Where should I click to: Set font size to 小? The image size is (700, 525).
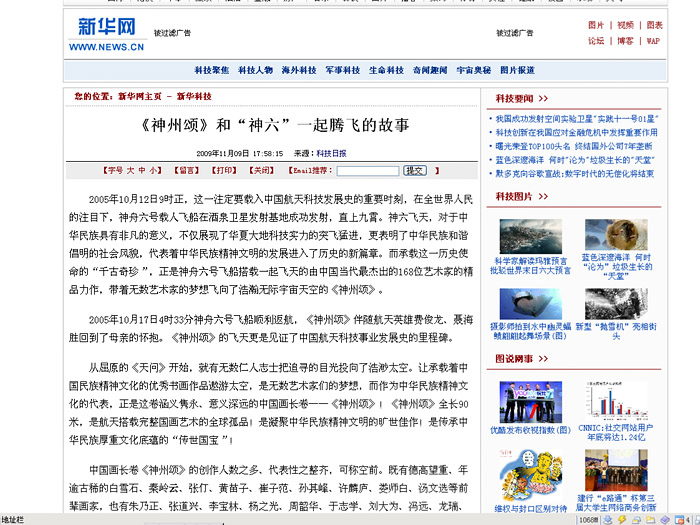[153, 171]
